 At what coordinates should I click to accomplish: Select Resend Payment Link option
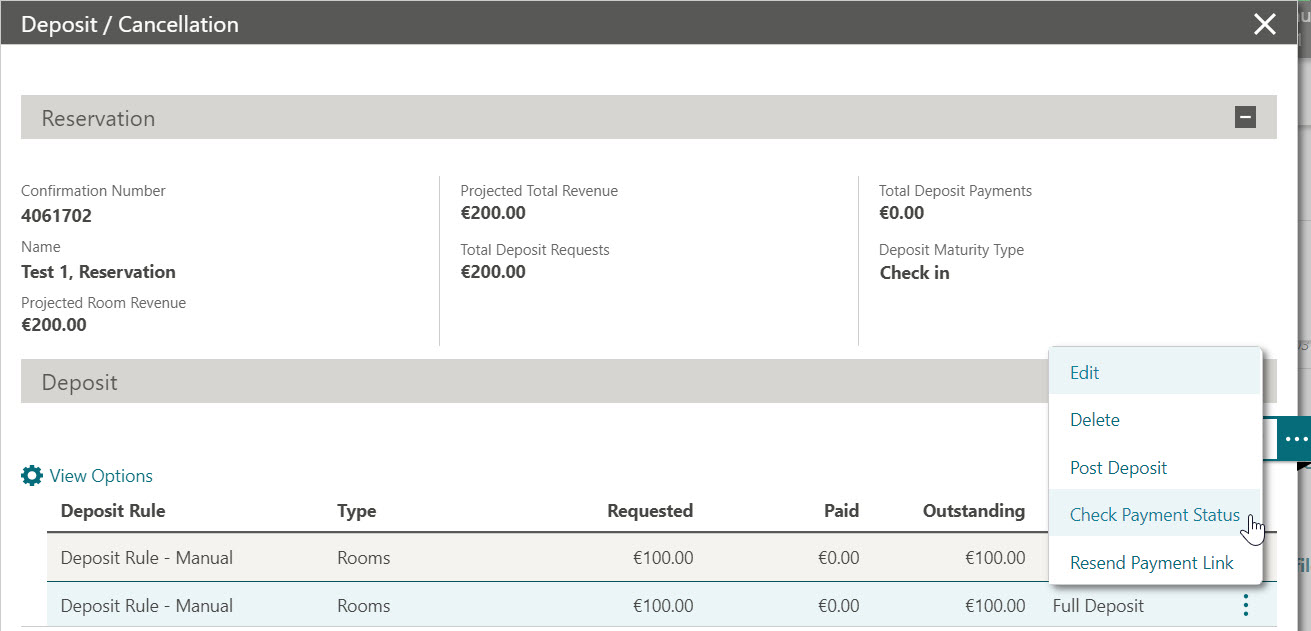1151,562
